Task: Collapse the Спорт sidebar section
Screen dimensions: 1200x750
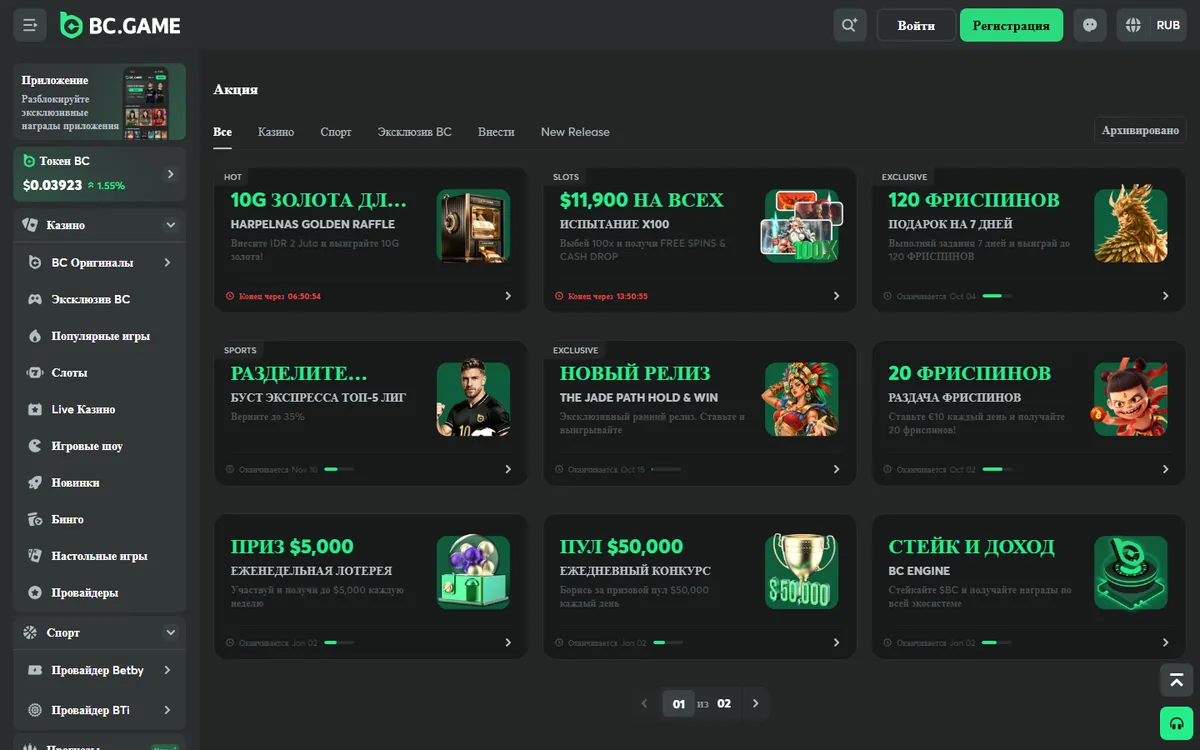Action: pyautogui.click(x=171, y=632)
